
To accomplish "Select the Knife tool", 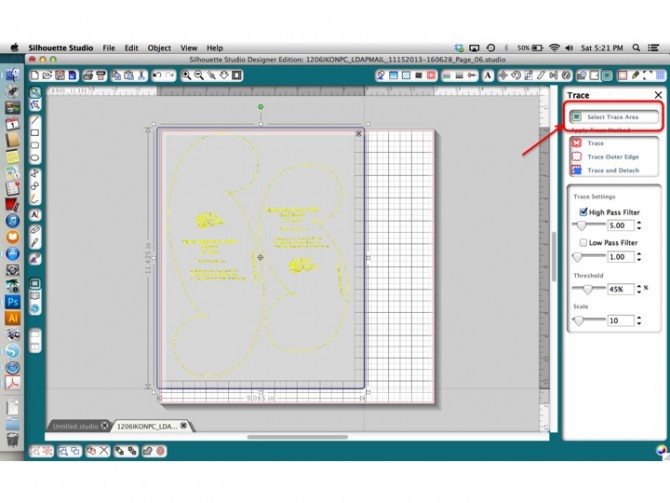I will point(35,243).
